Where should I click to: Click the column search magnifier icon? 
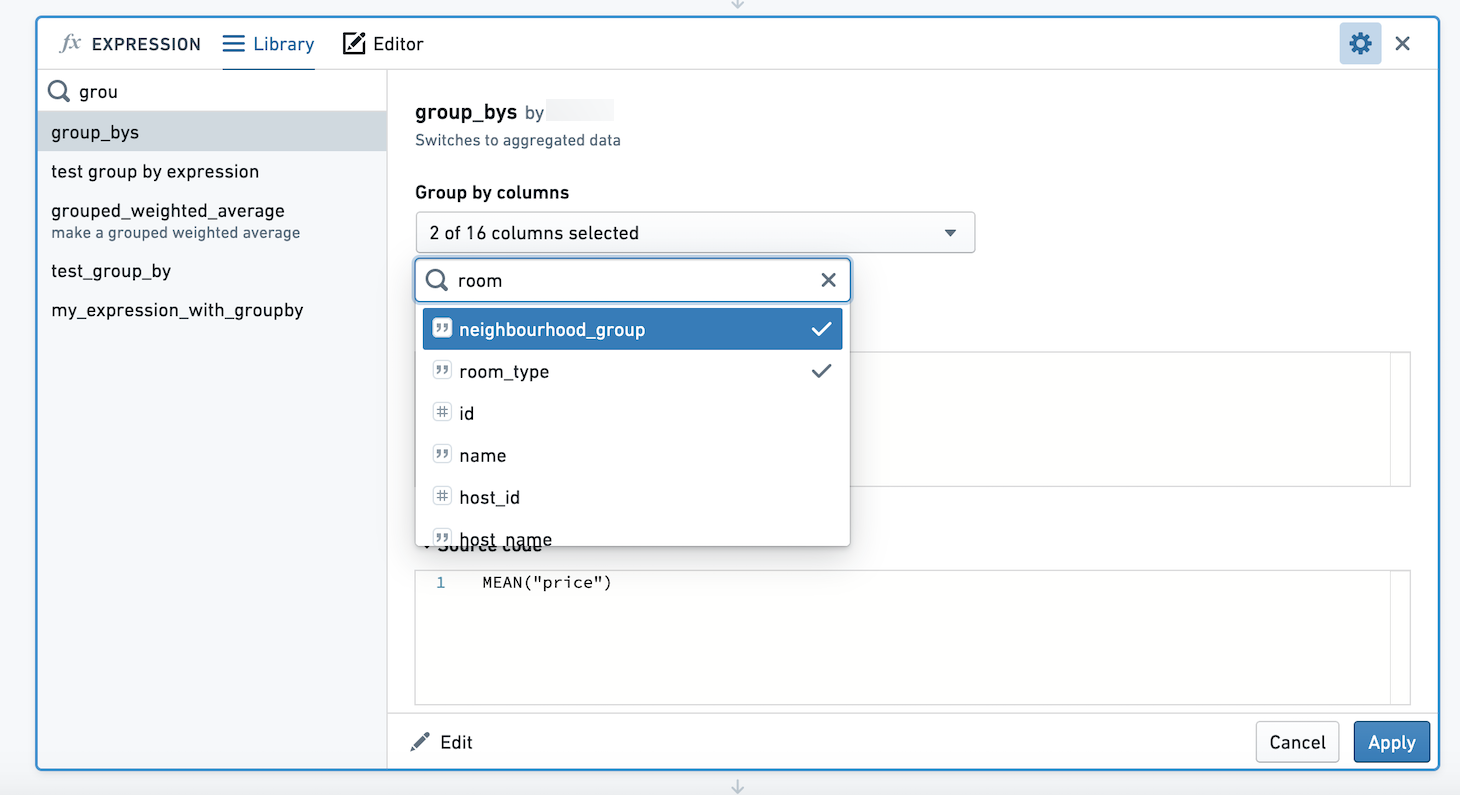437,281
